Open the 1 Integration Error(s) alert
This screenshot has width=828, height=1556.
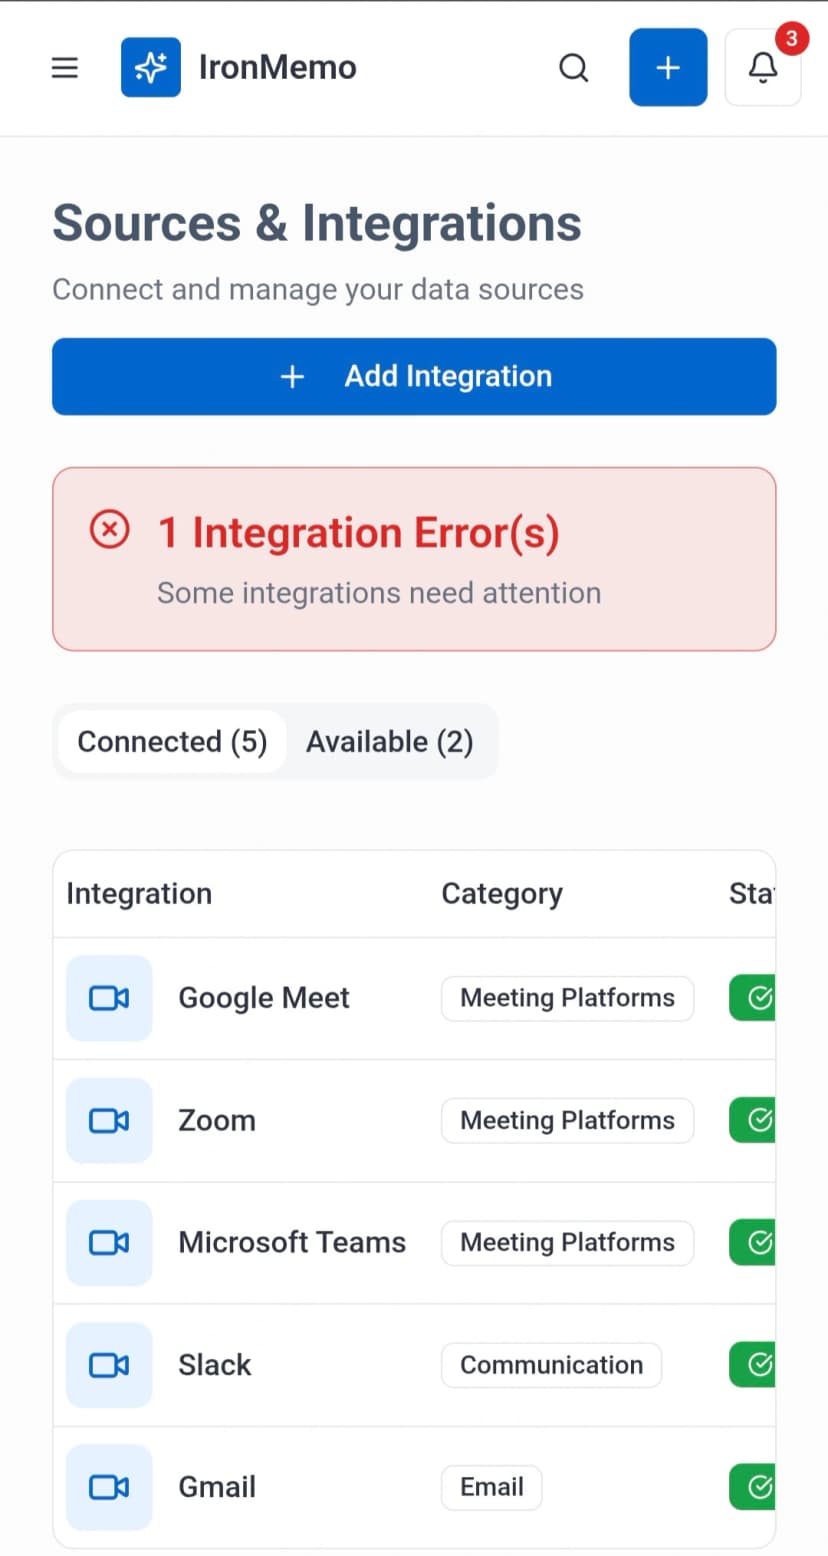(x=414, y=559)
